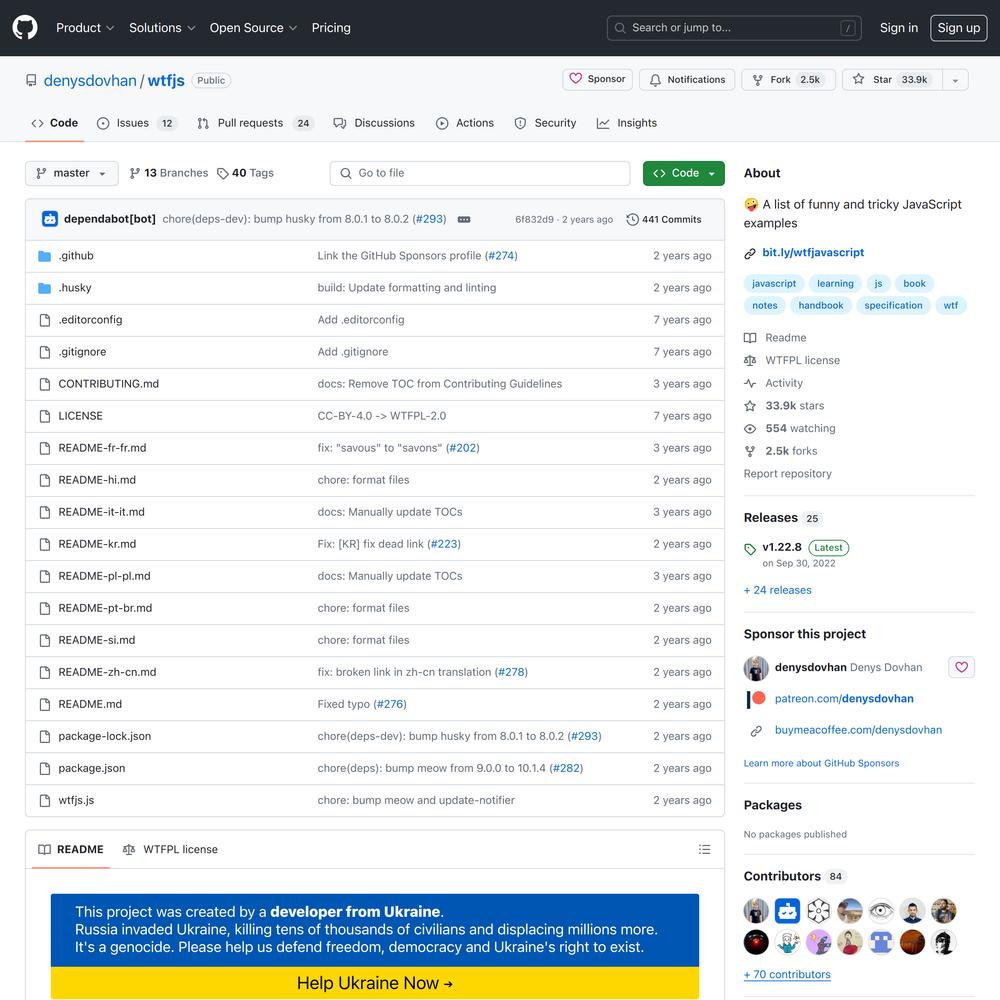1000x1000 pixels.
Task: Open the Solutions menu dropdown
Action: pos(162,28)
